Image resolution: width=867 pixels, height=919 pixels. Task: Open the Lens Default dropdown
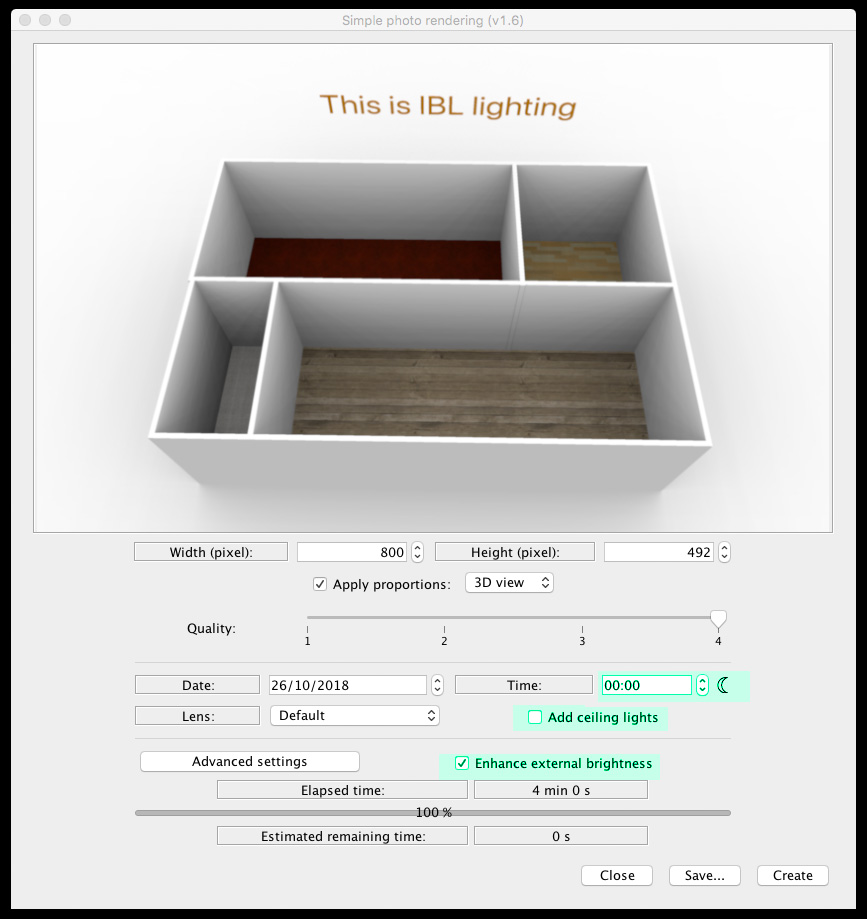[355, 716]
